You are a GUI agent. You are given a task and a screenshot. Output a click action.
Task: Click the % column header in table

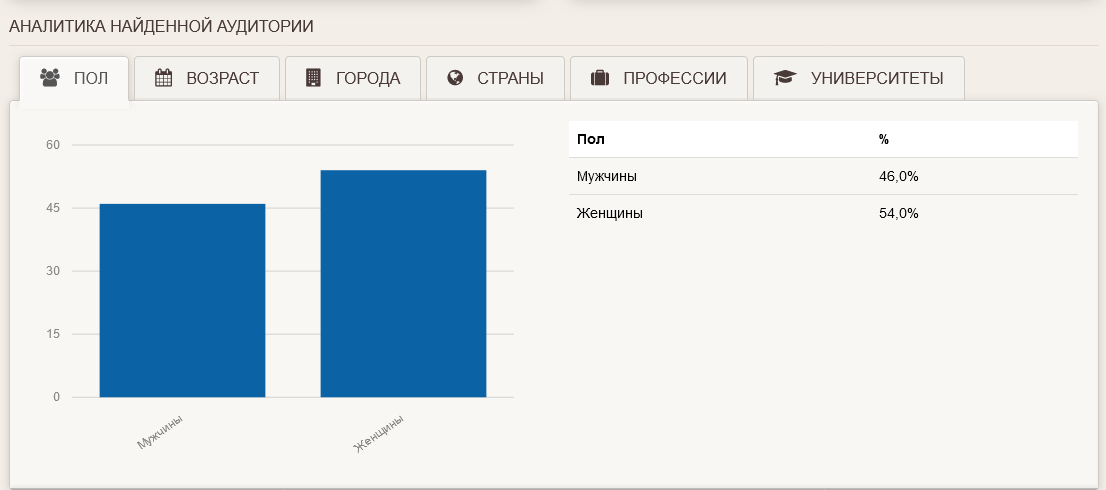click(x=884, y=139)
